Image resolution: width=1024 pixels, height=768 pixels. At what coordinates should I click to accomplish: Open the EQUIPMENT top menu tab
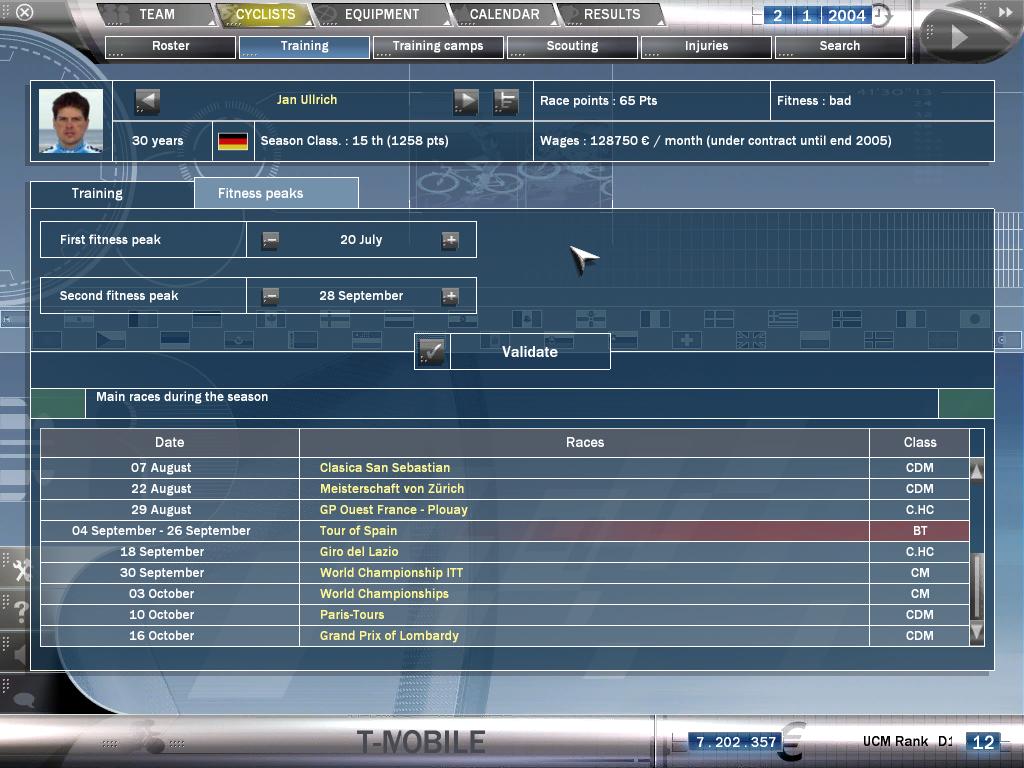click(x=381, y=15)
